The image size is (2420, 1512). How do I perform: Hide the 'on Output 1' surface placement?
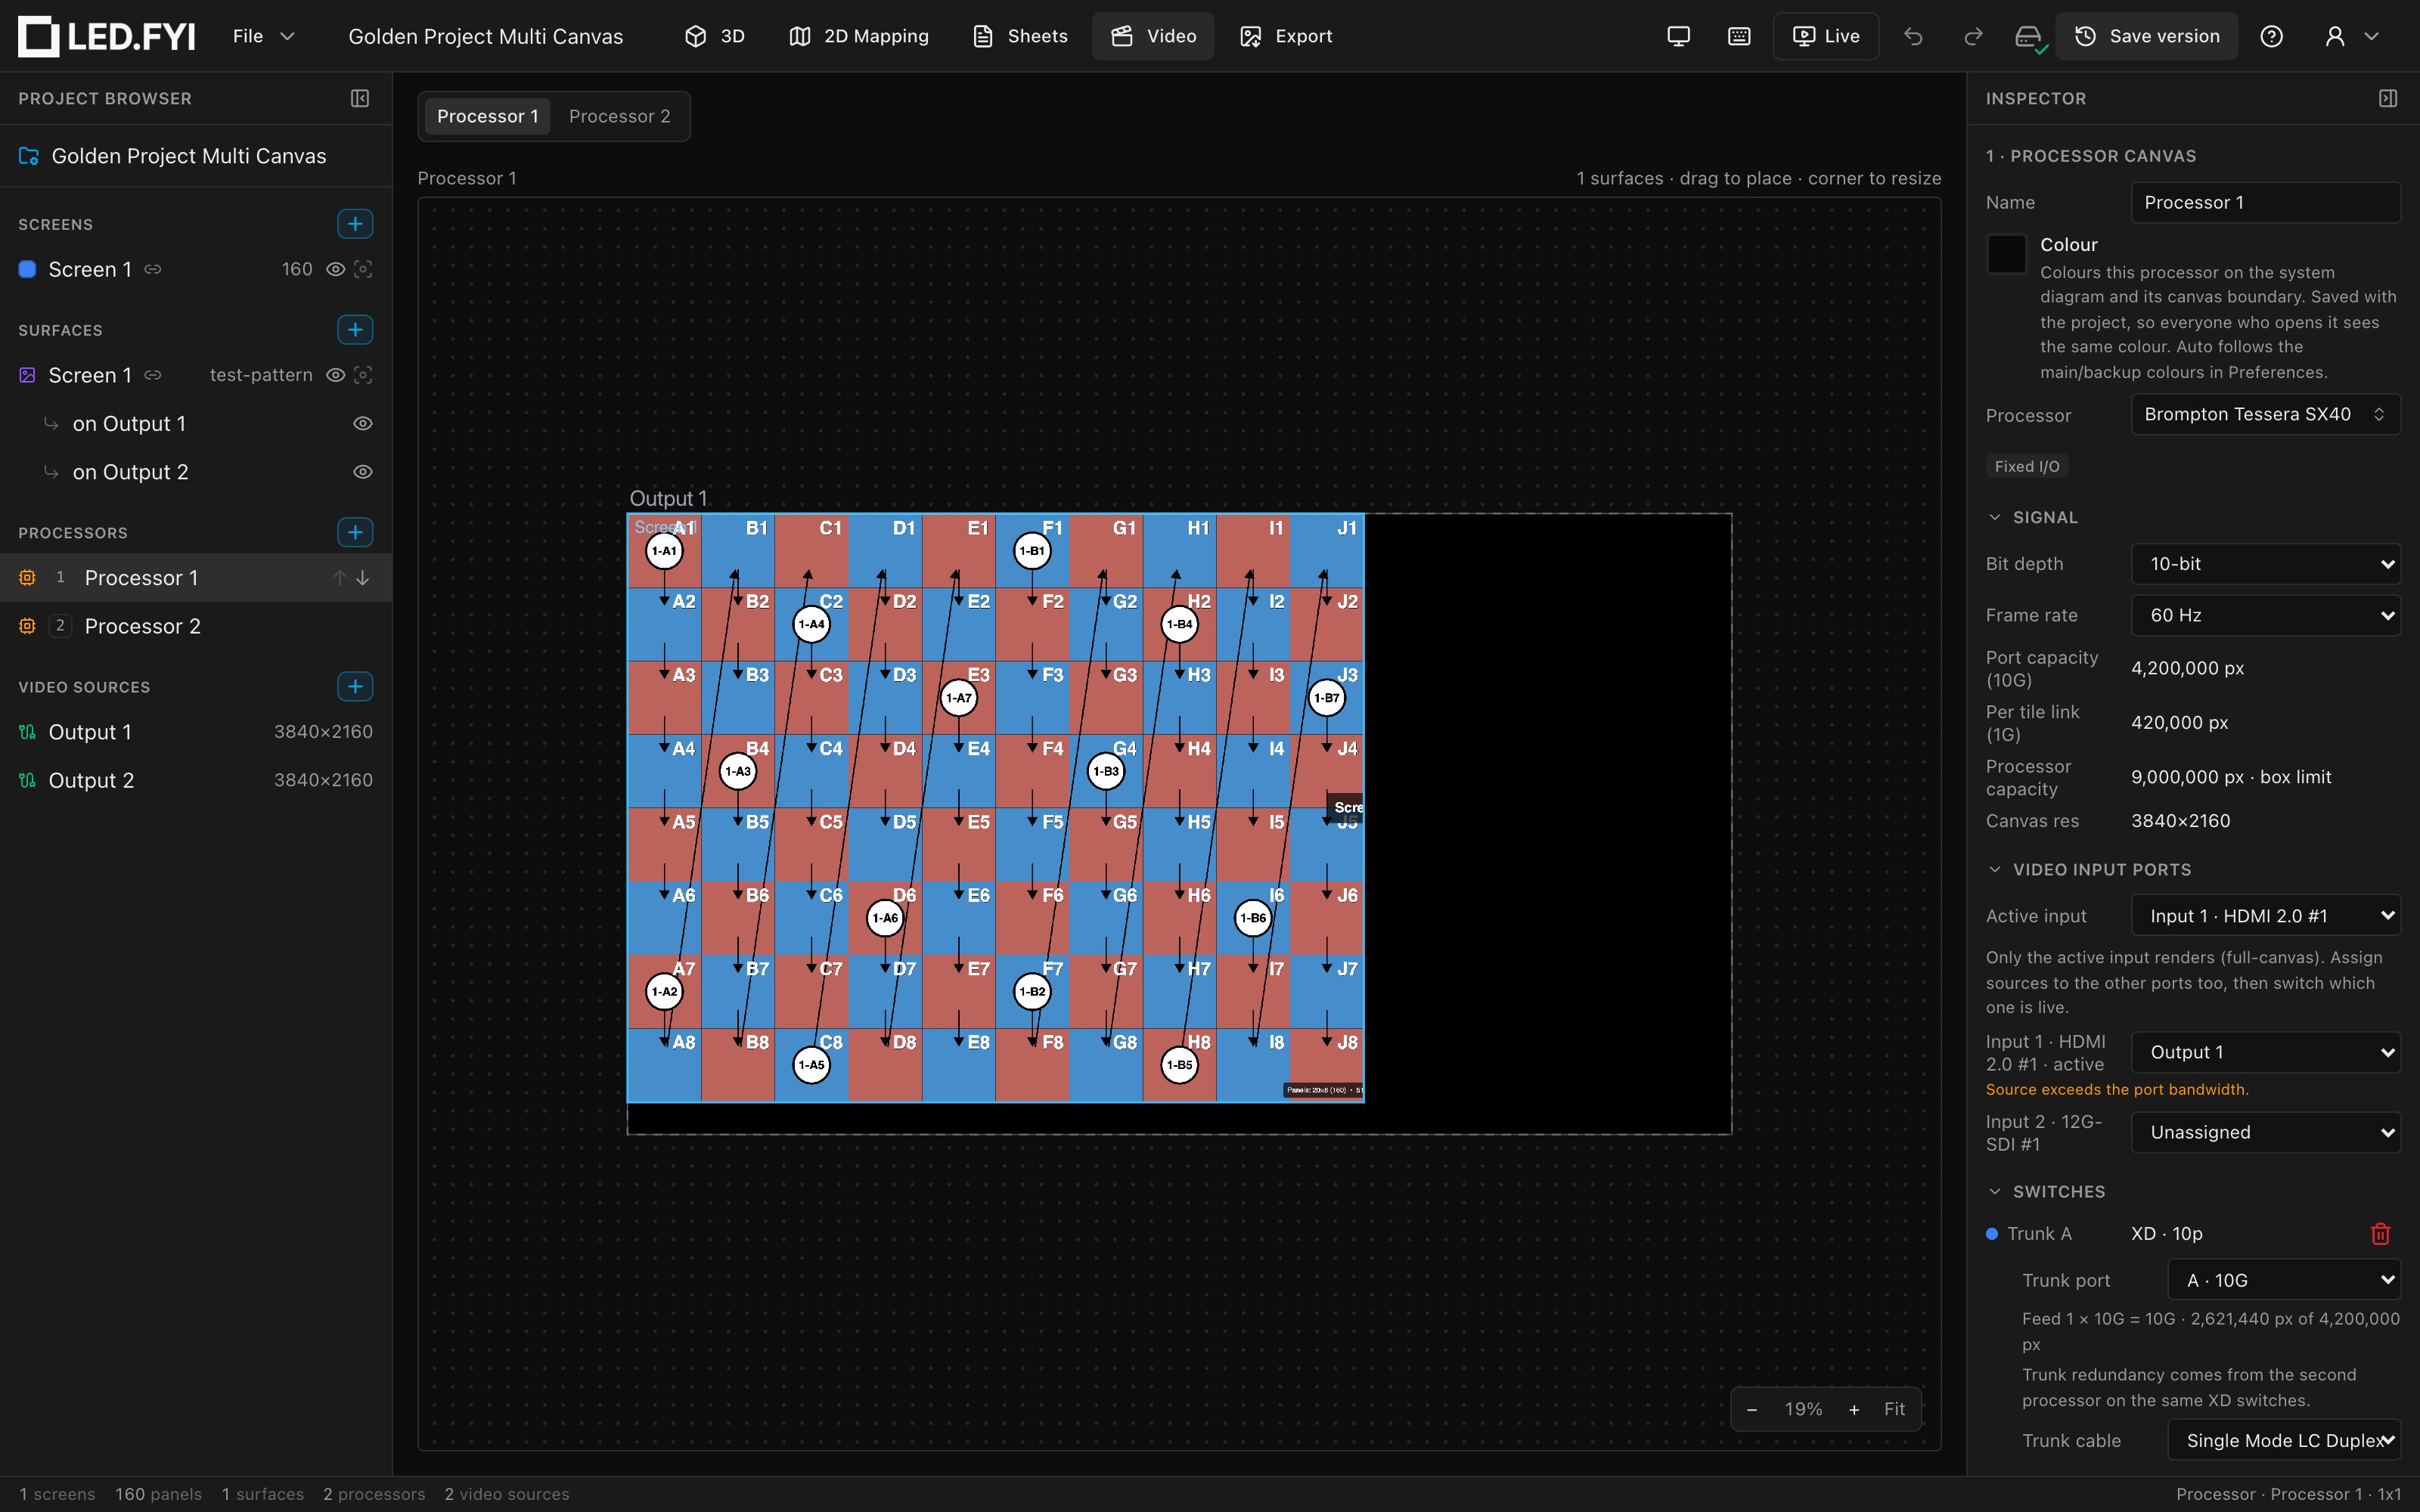click(x=363, y=423)
